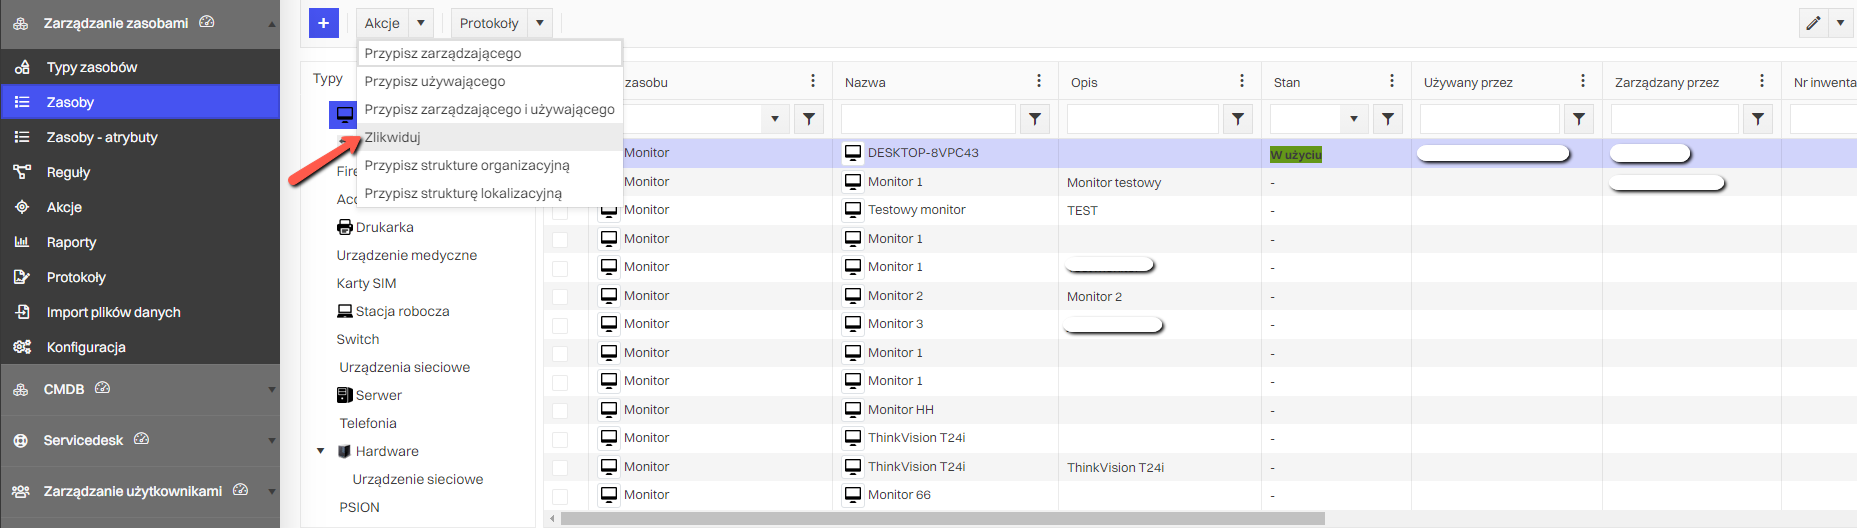
Task: Open the Protokoły dropdown arrow
Action: 540,23
